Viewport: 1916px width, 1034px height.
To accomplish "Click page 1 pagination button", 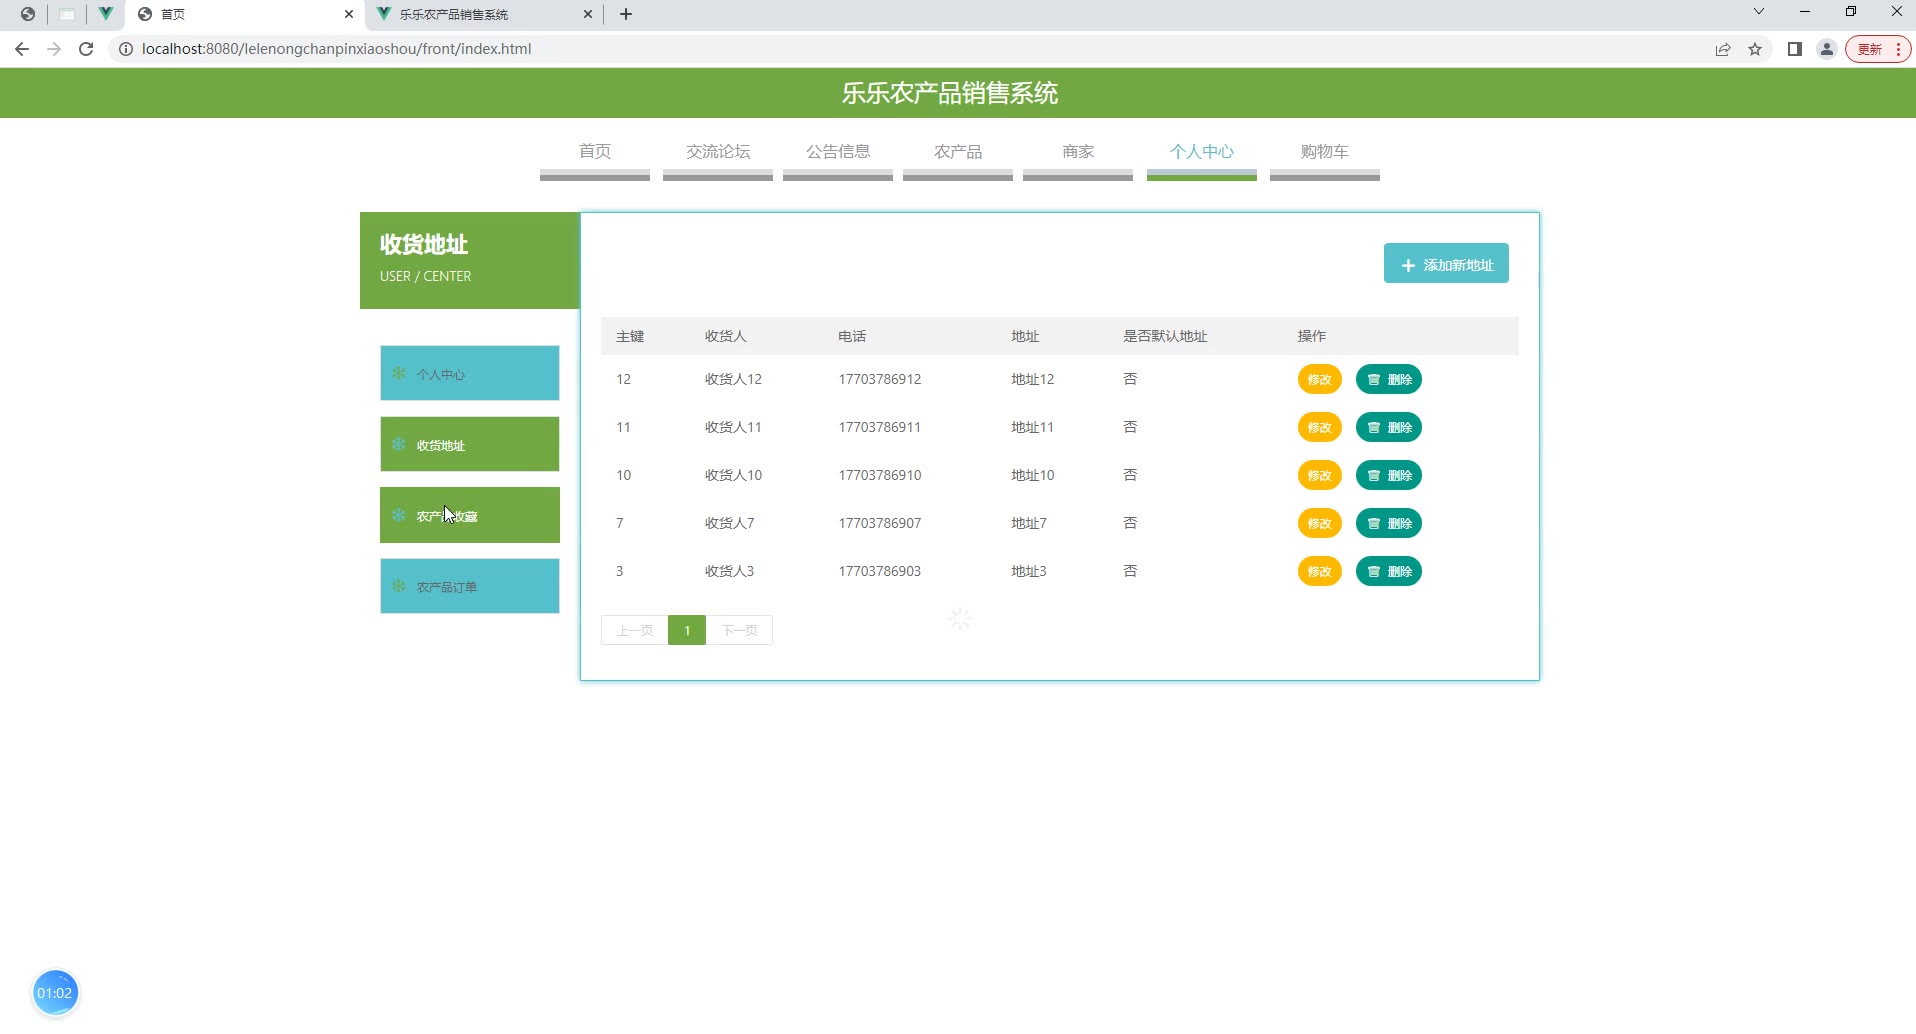I will point(687,630).
